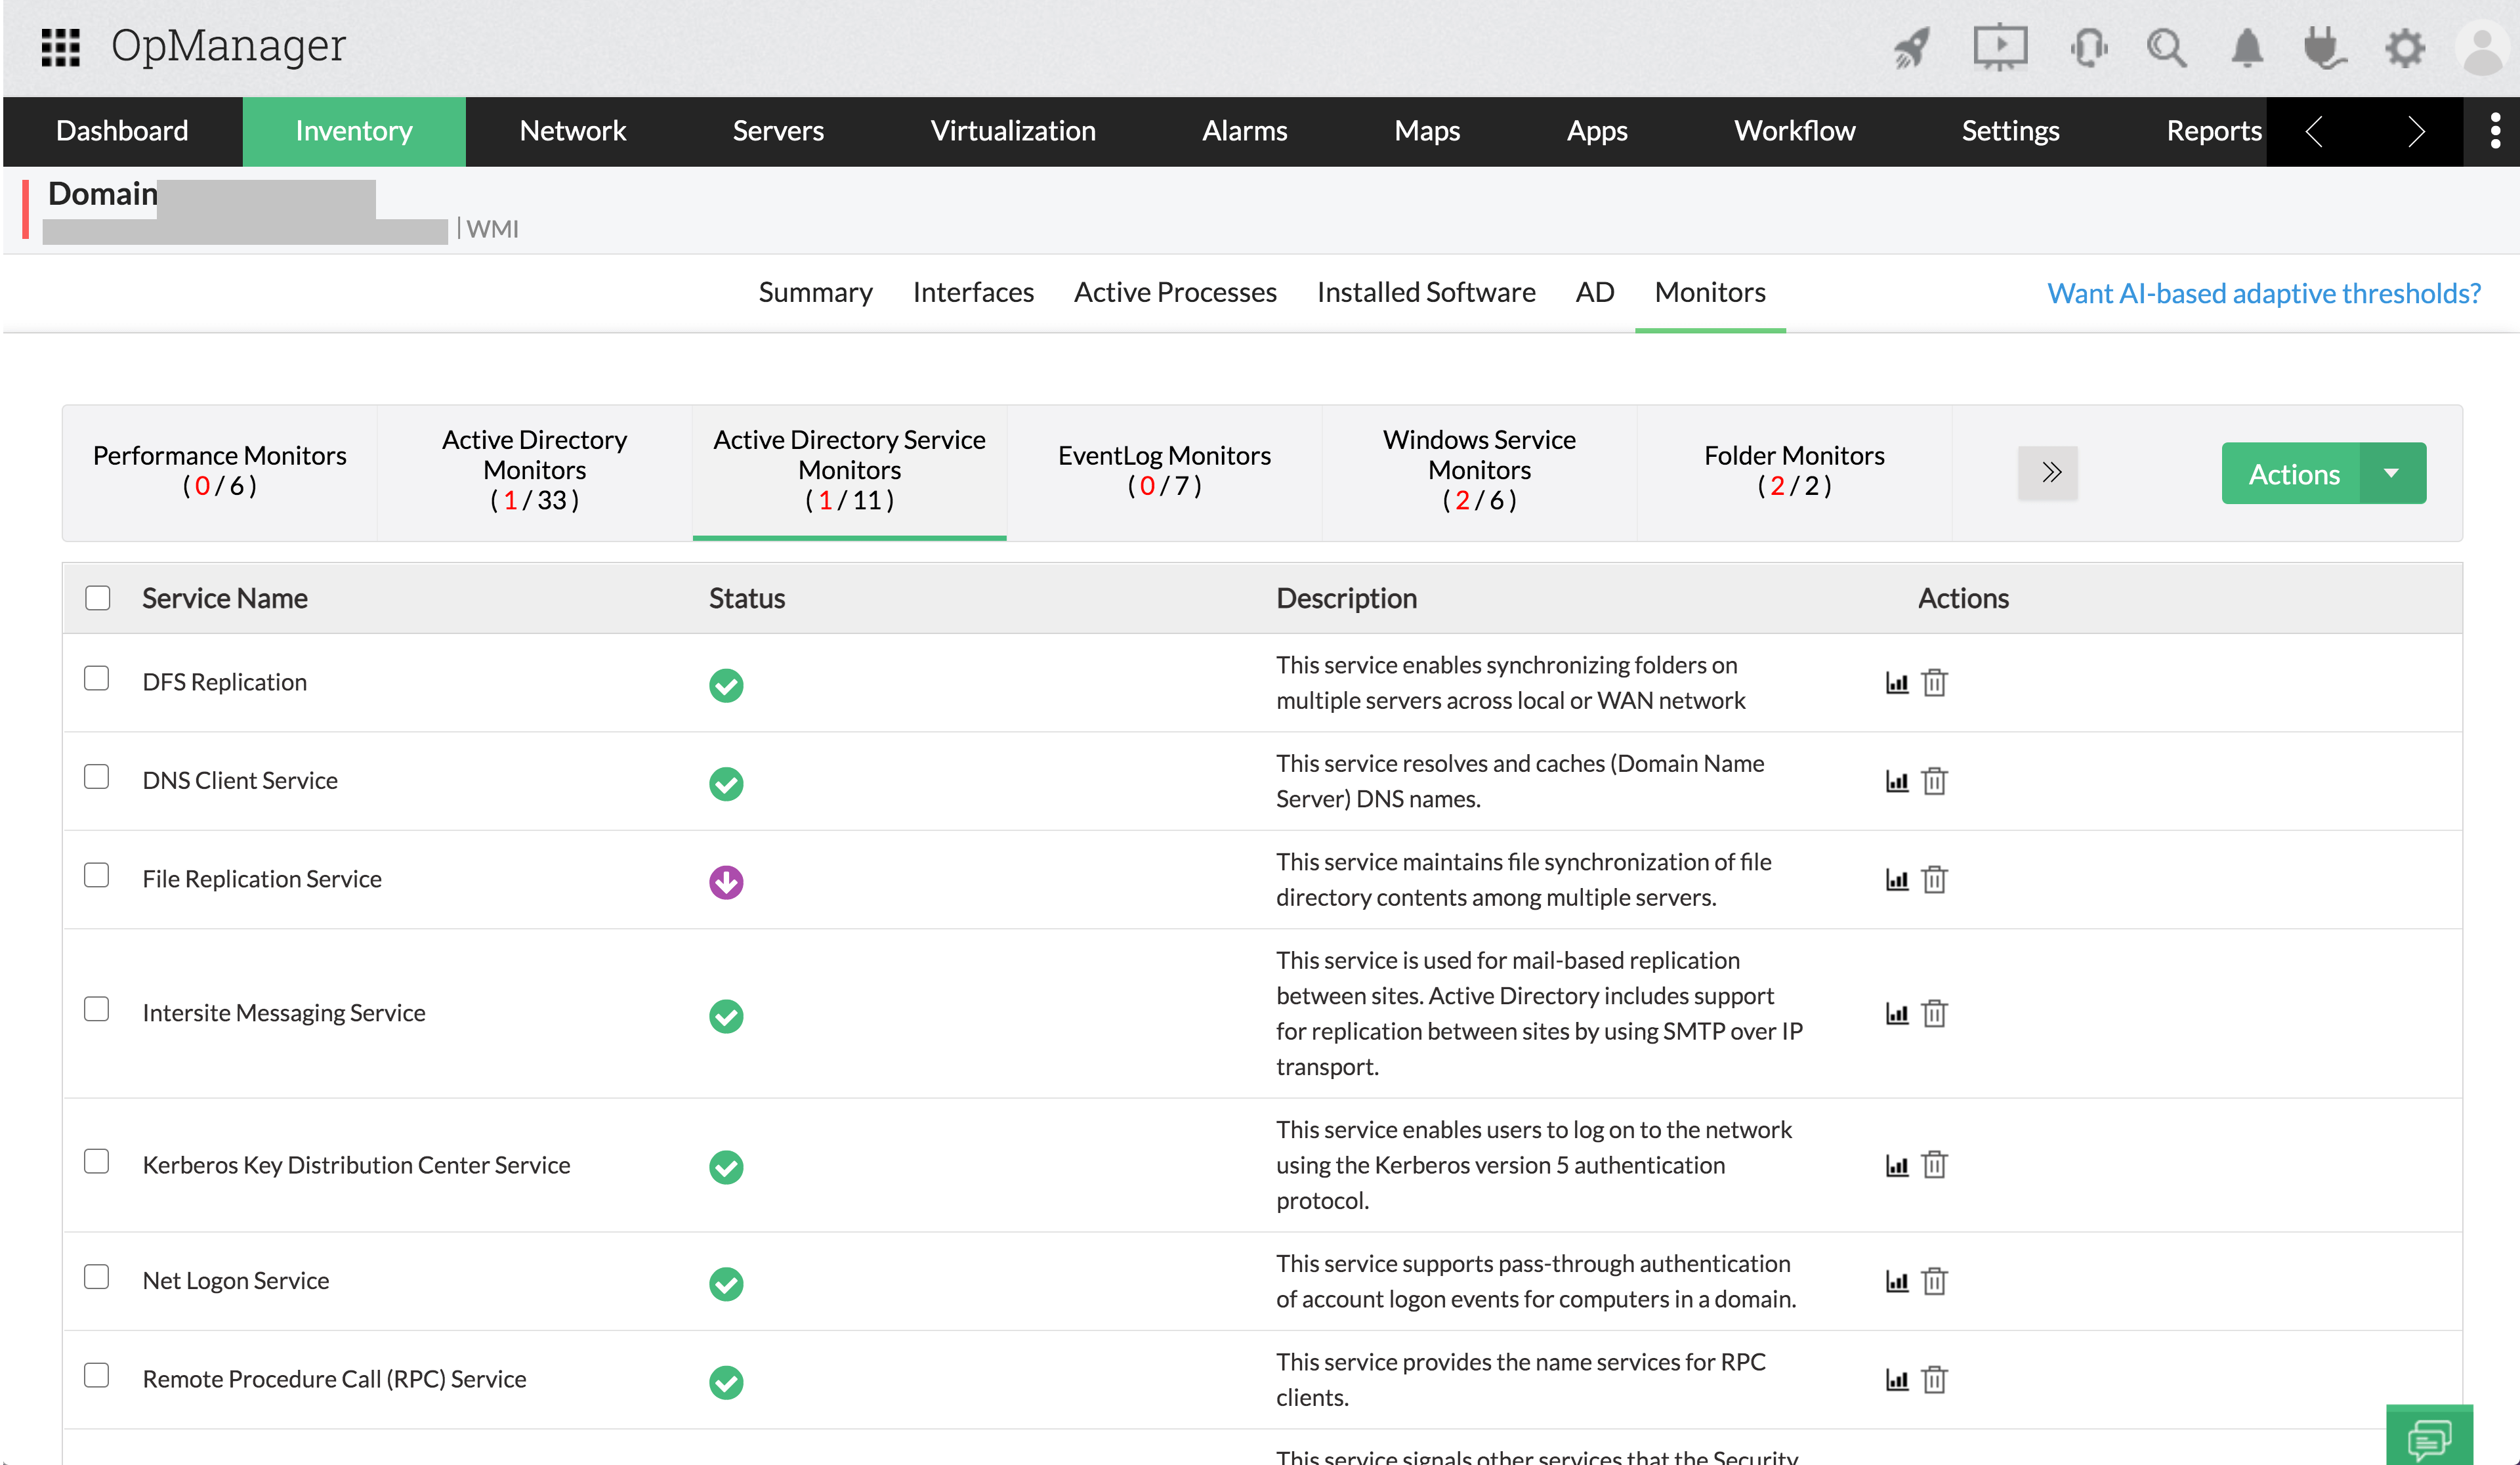Tick the Net Logon Service checkbox
This screenshot has width=2520, height=1465.
coord(97,1277)
